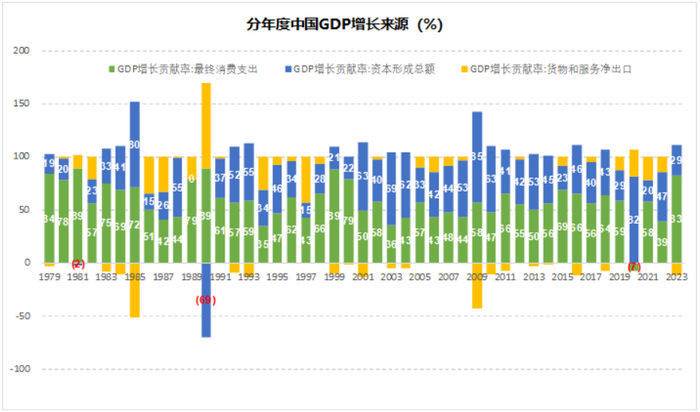Click the blue legend swatch for 资本形成总额
Viewport: 700px width, 412px height.
coord(288,69)
